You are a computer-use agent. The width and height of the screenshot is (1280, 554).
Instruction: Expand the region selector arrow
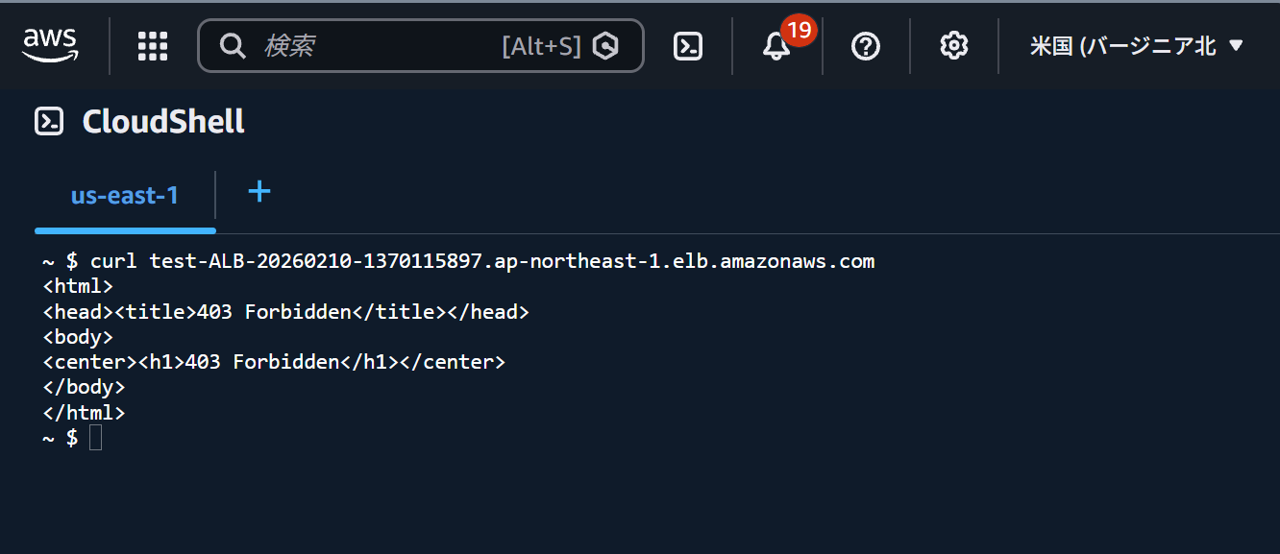1235,46
